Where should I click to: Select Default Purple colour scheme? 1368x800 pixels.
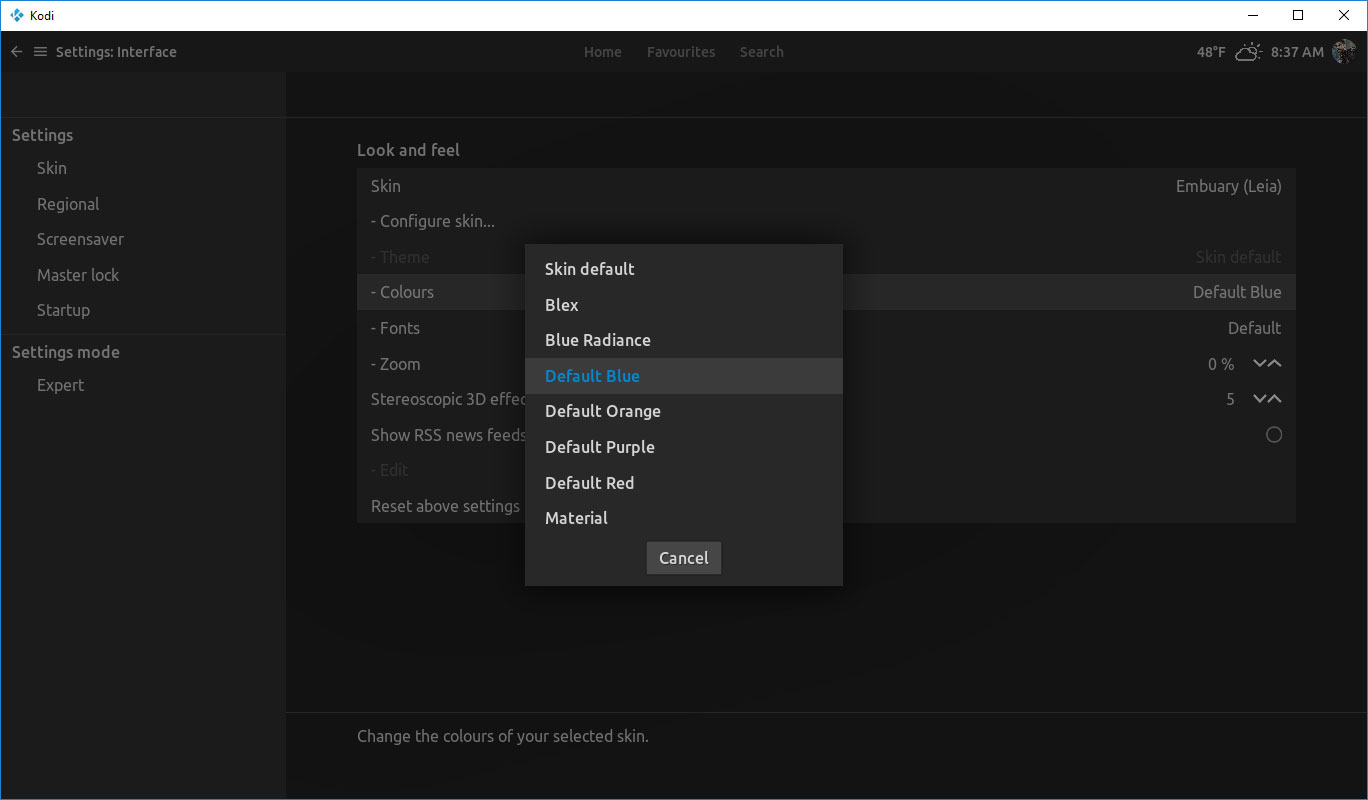(684, 447)
